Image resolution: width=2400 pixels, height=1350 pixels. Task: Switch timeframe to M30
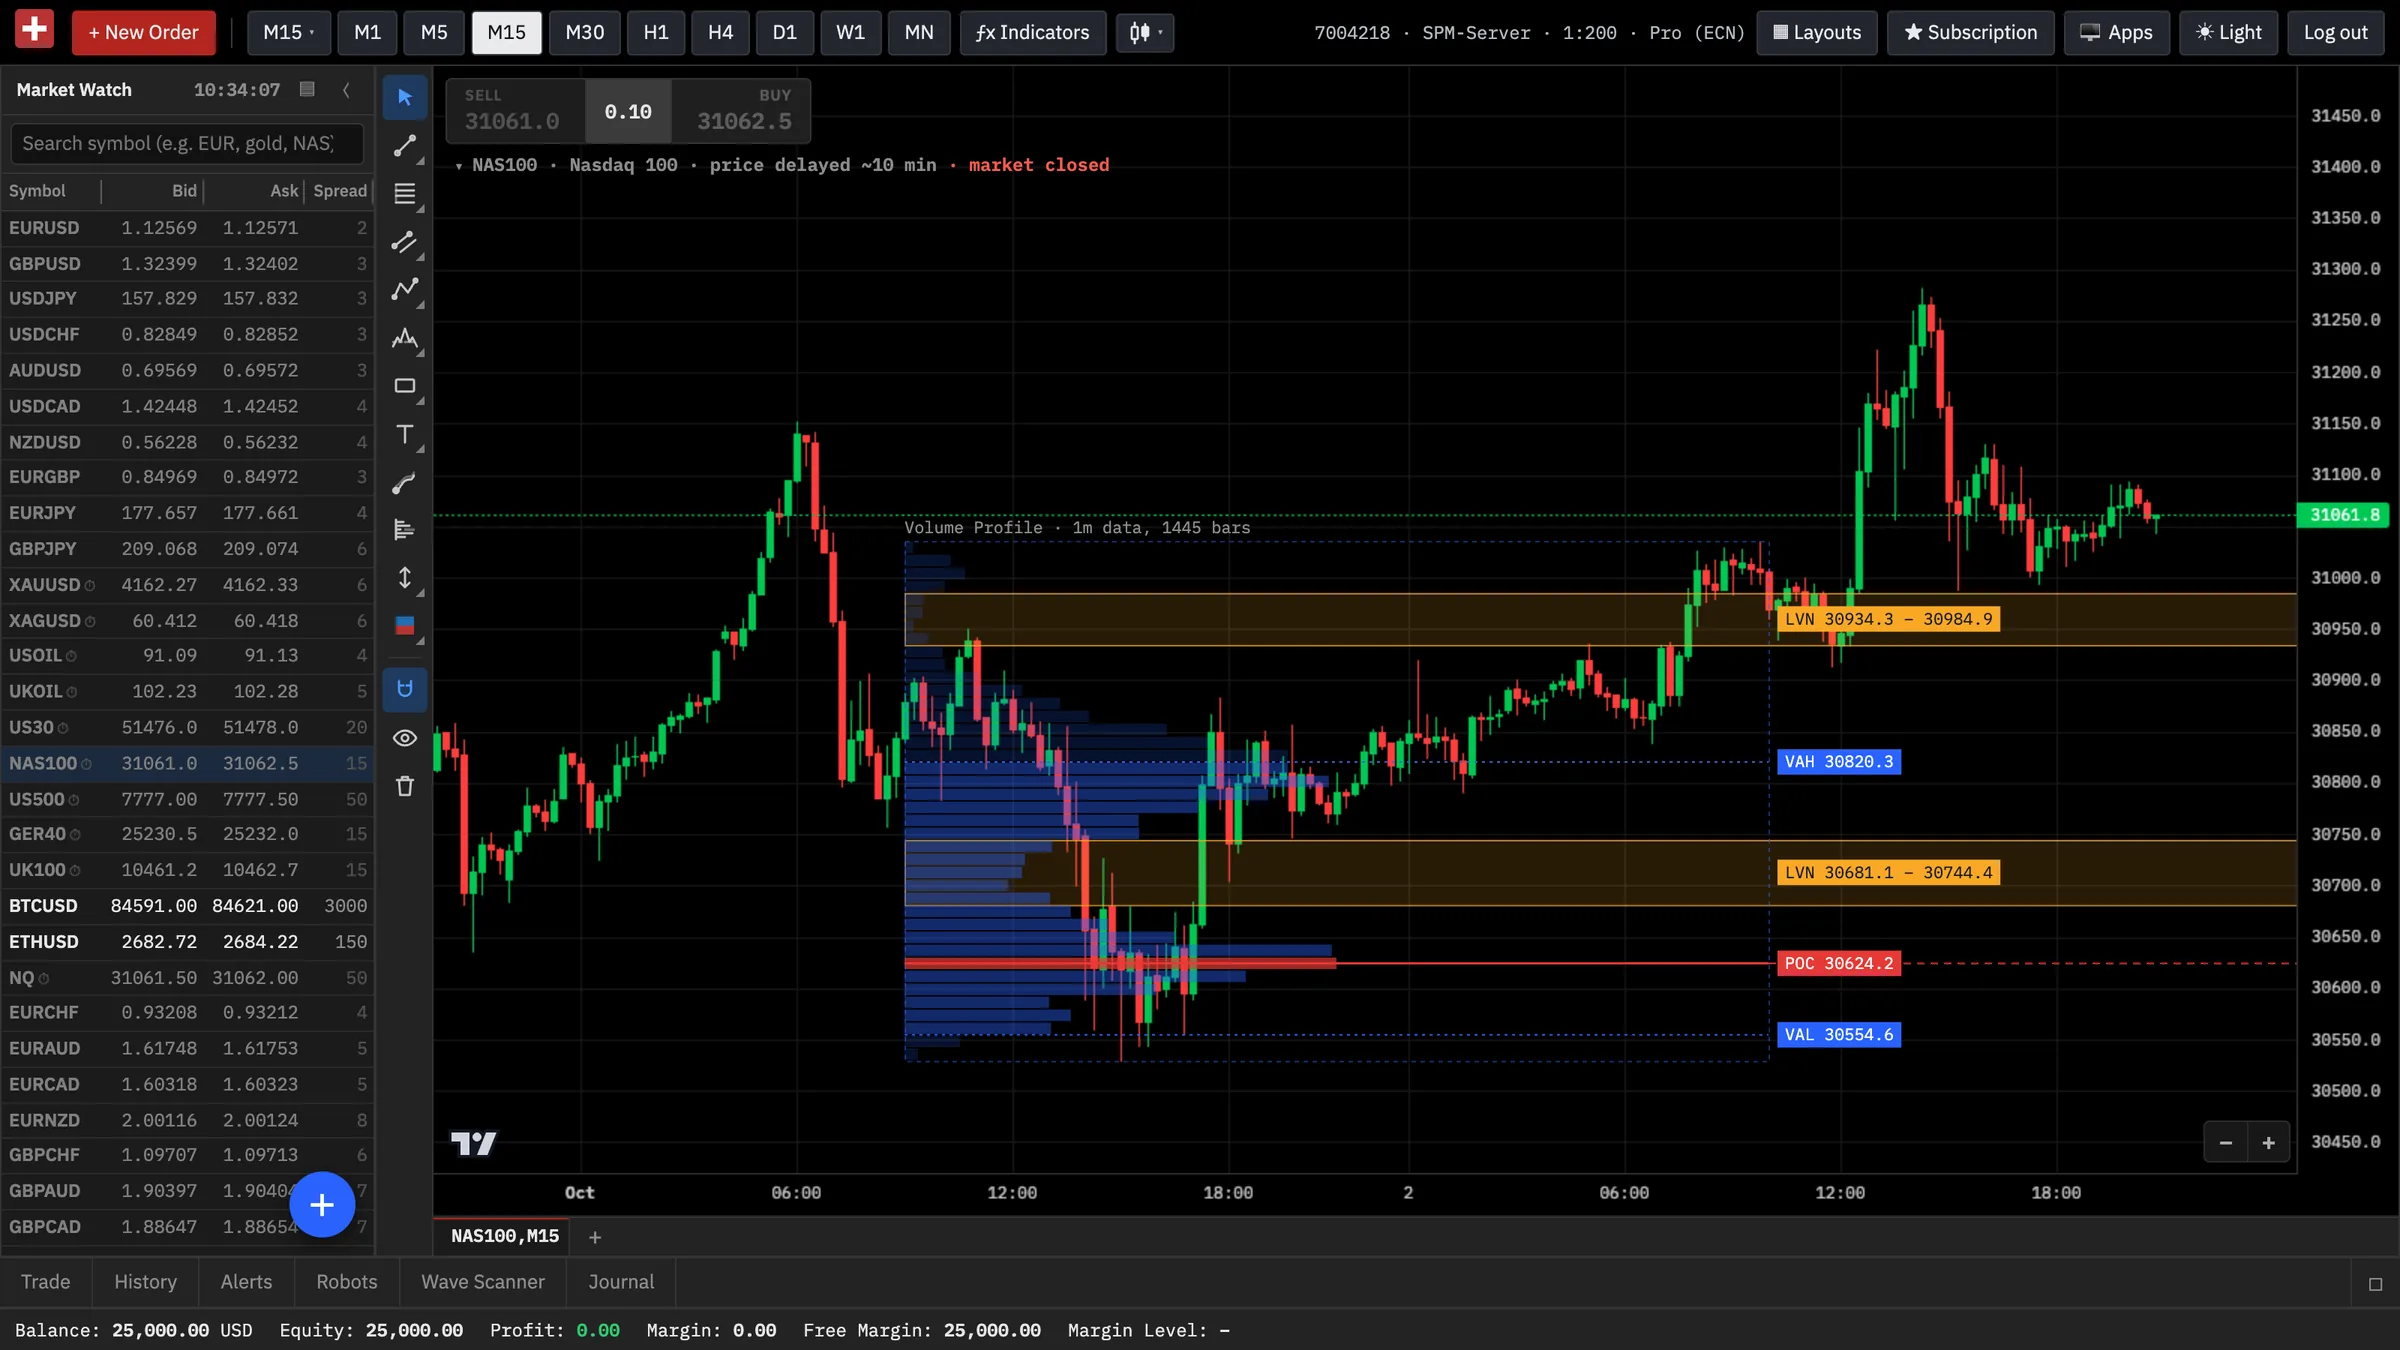(585, 32)
